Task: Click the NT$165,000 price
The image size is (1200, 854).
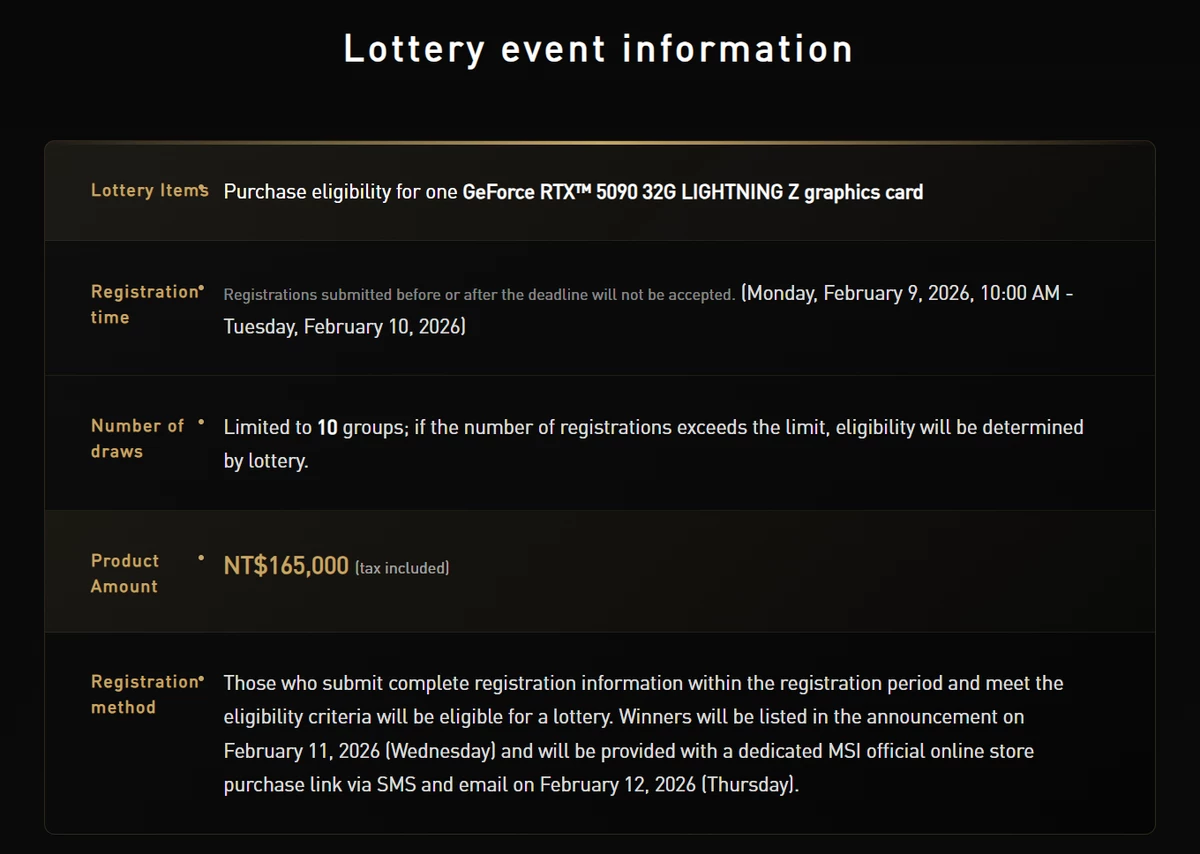Action: click(286, 566)
